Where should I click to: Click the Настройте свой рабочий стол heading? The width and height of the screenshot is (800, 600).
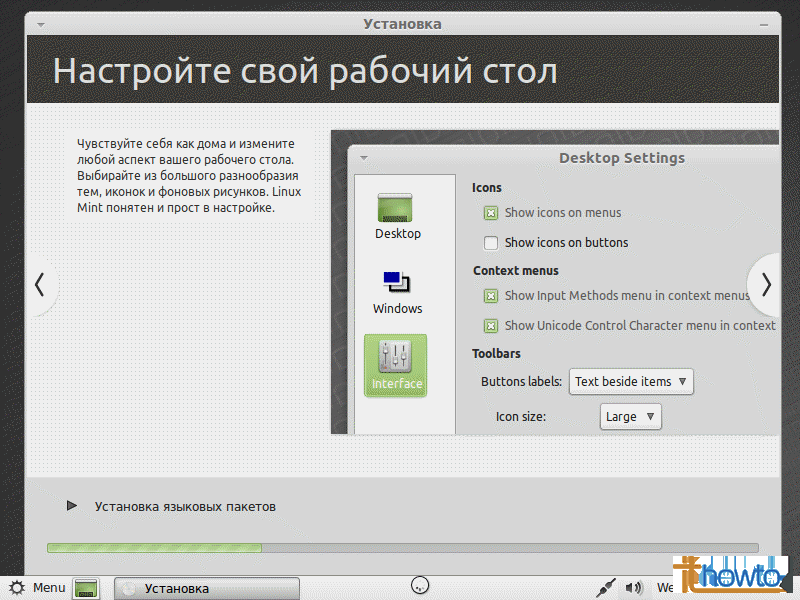(305, 70)
